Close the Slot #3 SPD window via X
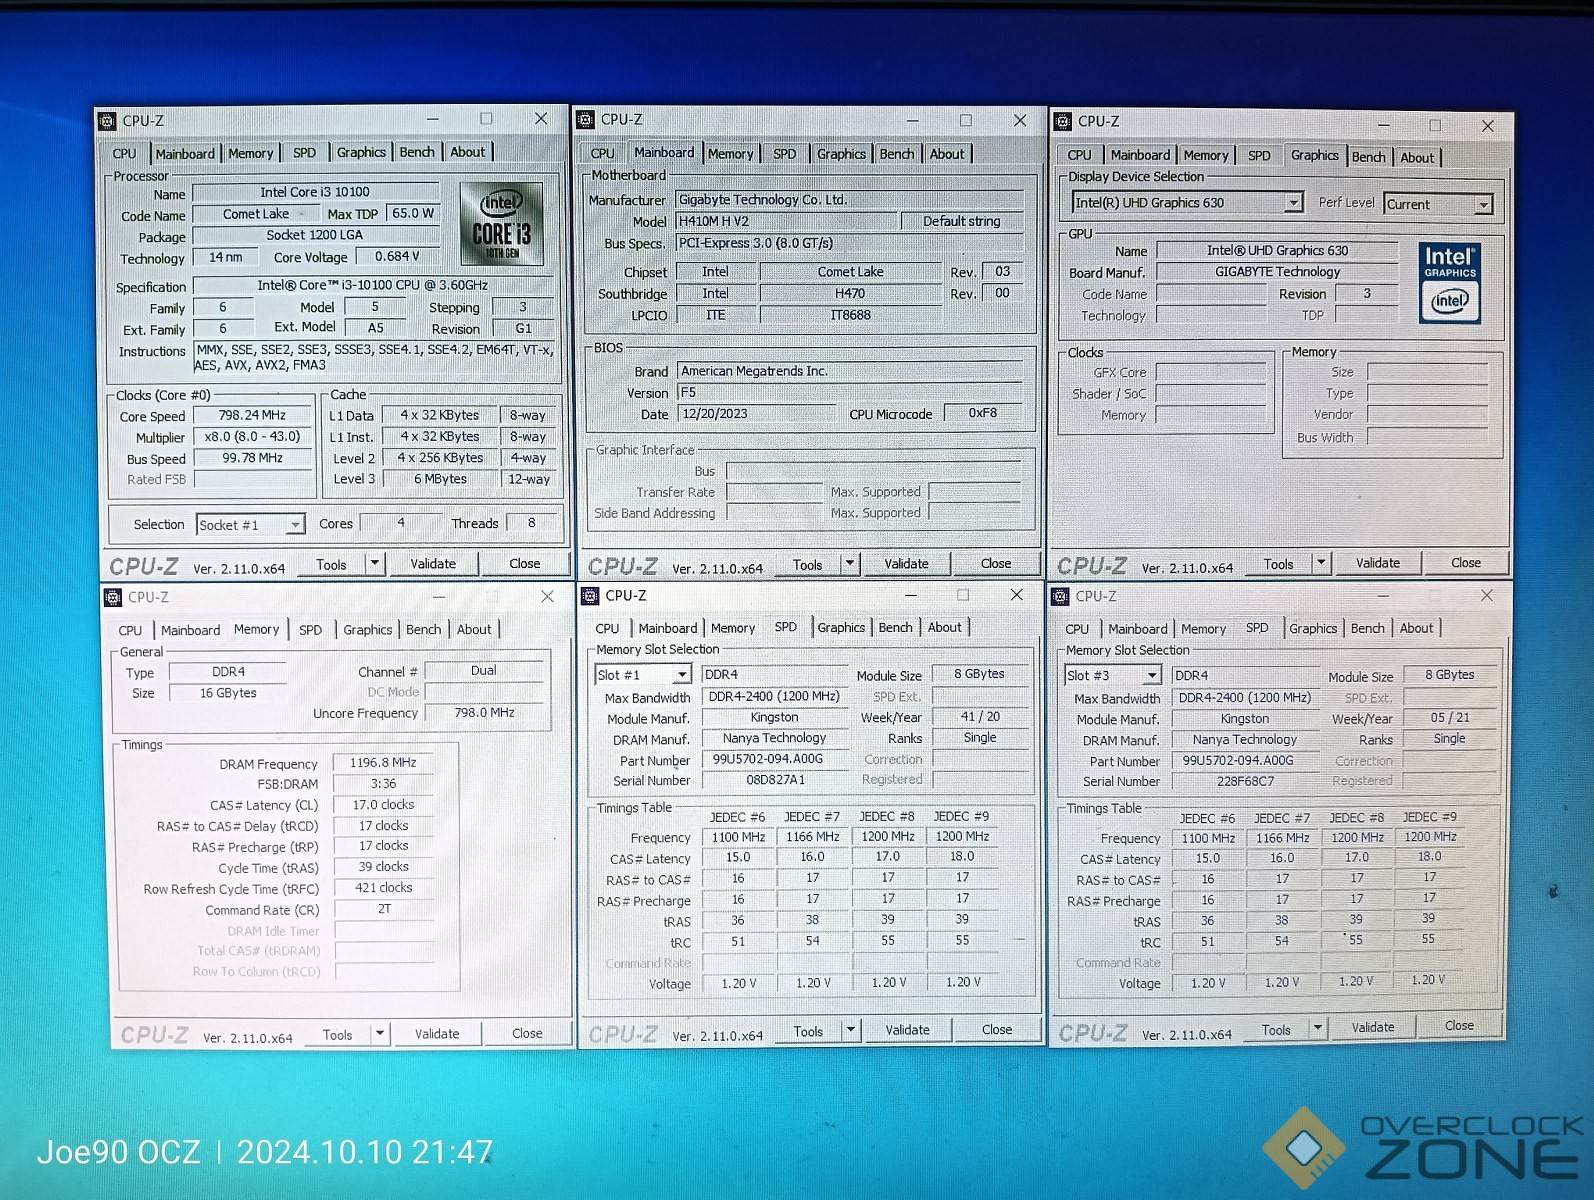Screen dimensions: 1594x1200 [x=1487, y=595]
